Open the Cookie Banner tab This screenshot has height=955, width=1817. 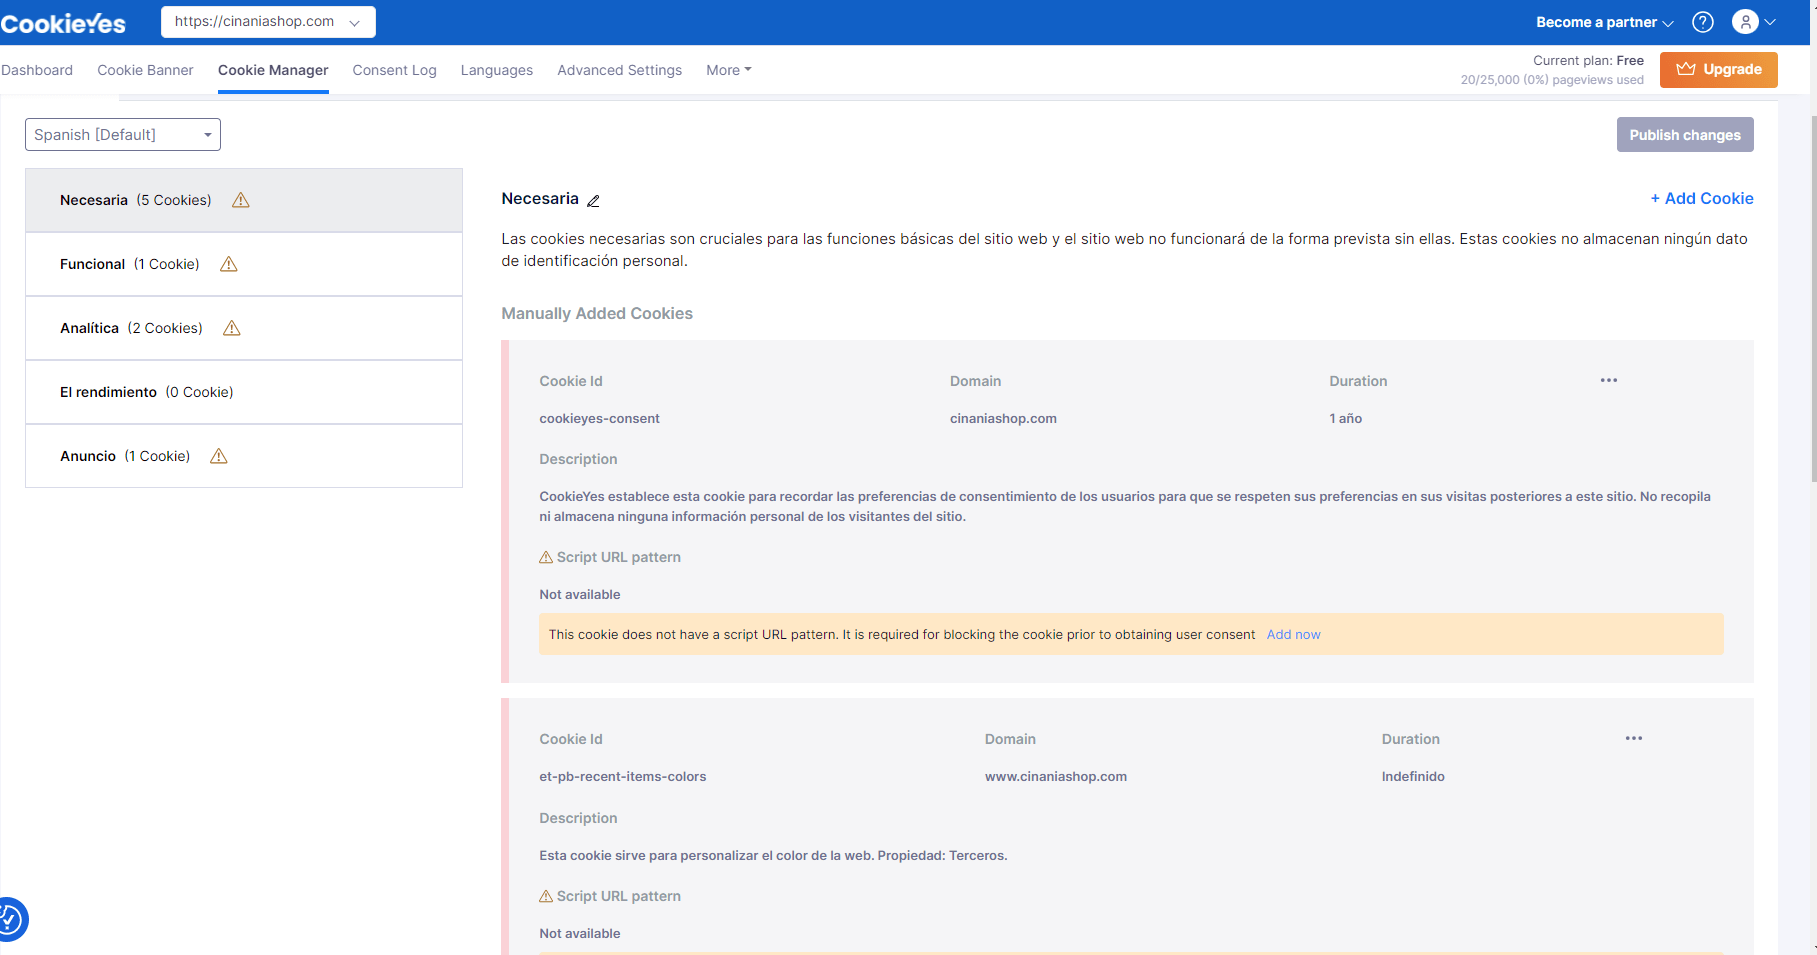[x=145, y=70]
